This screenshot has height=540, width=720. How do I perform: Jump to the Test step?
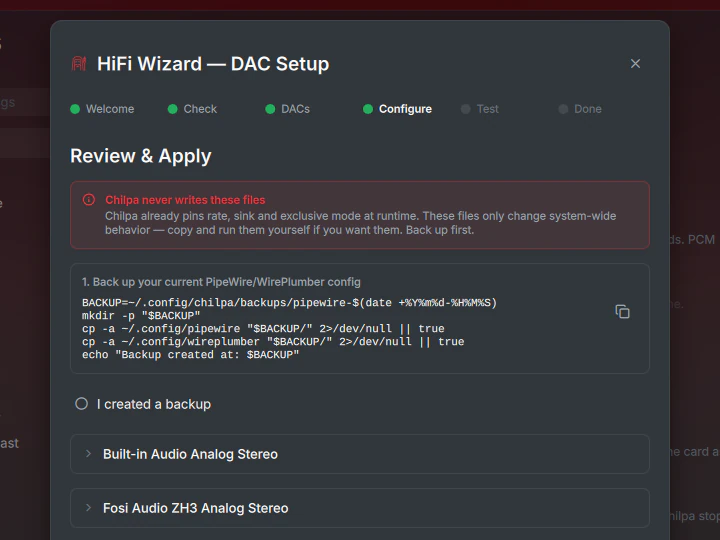(480, 109)
